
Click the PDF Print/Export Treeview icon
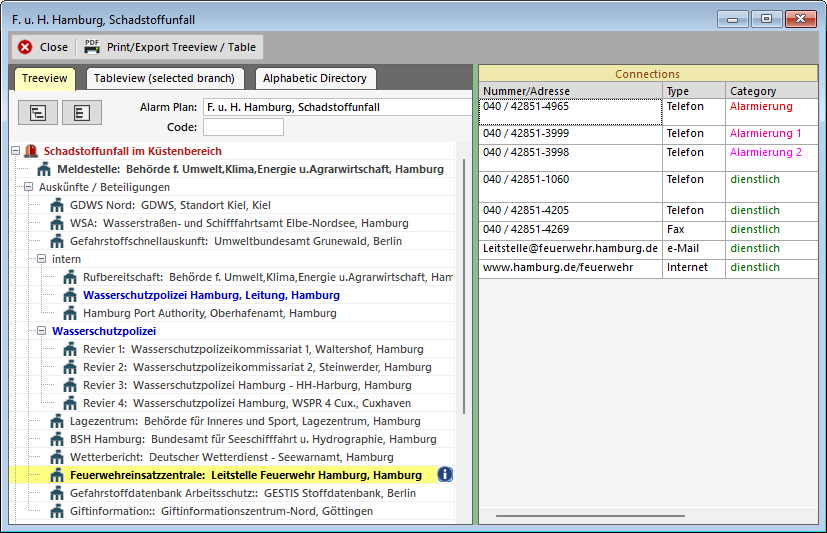(x=92, y=46)
